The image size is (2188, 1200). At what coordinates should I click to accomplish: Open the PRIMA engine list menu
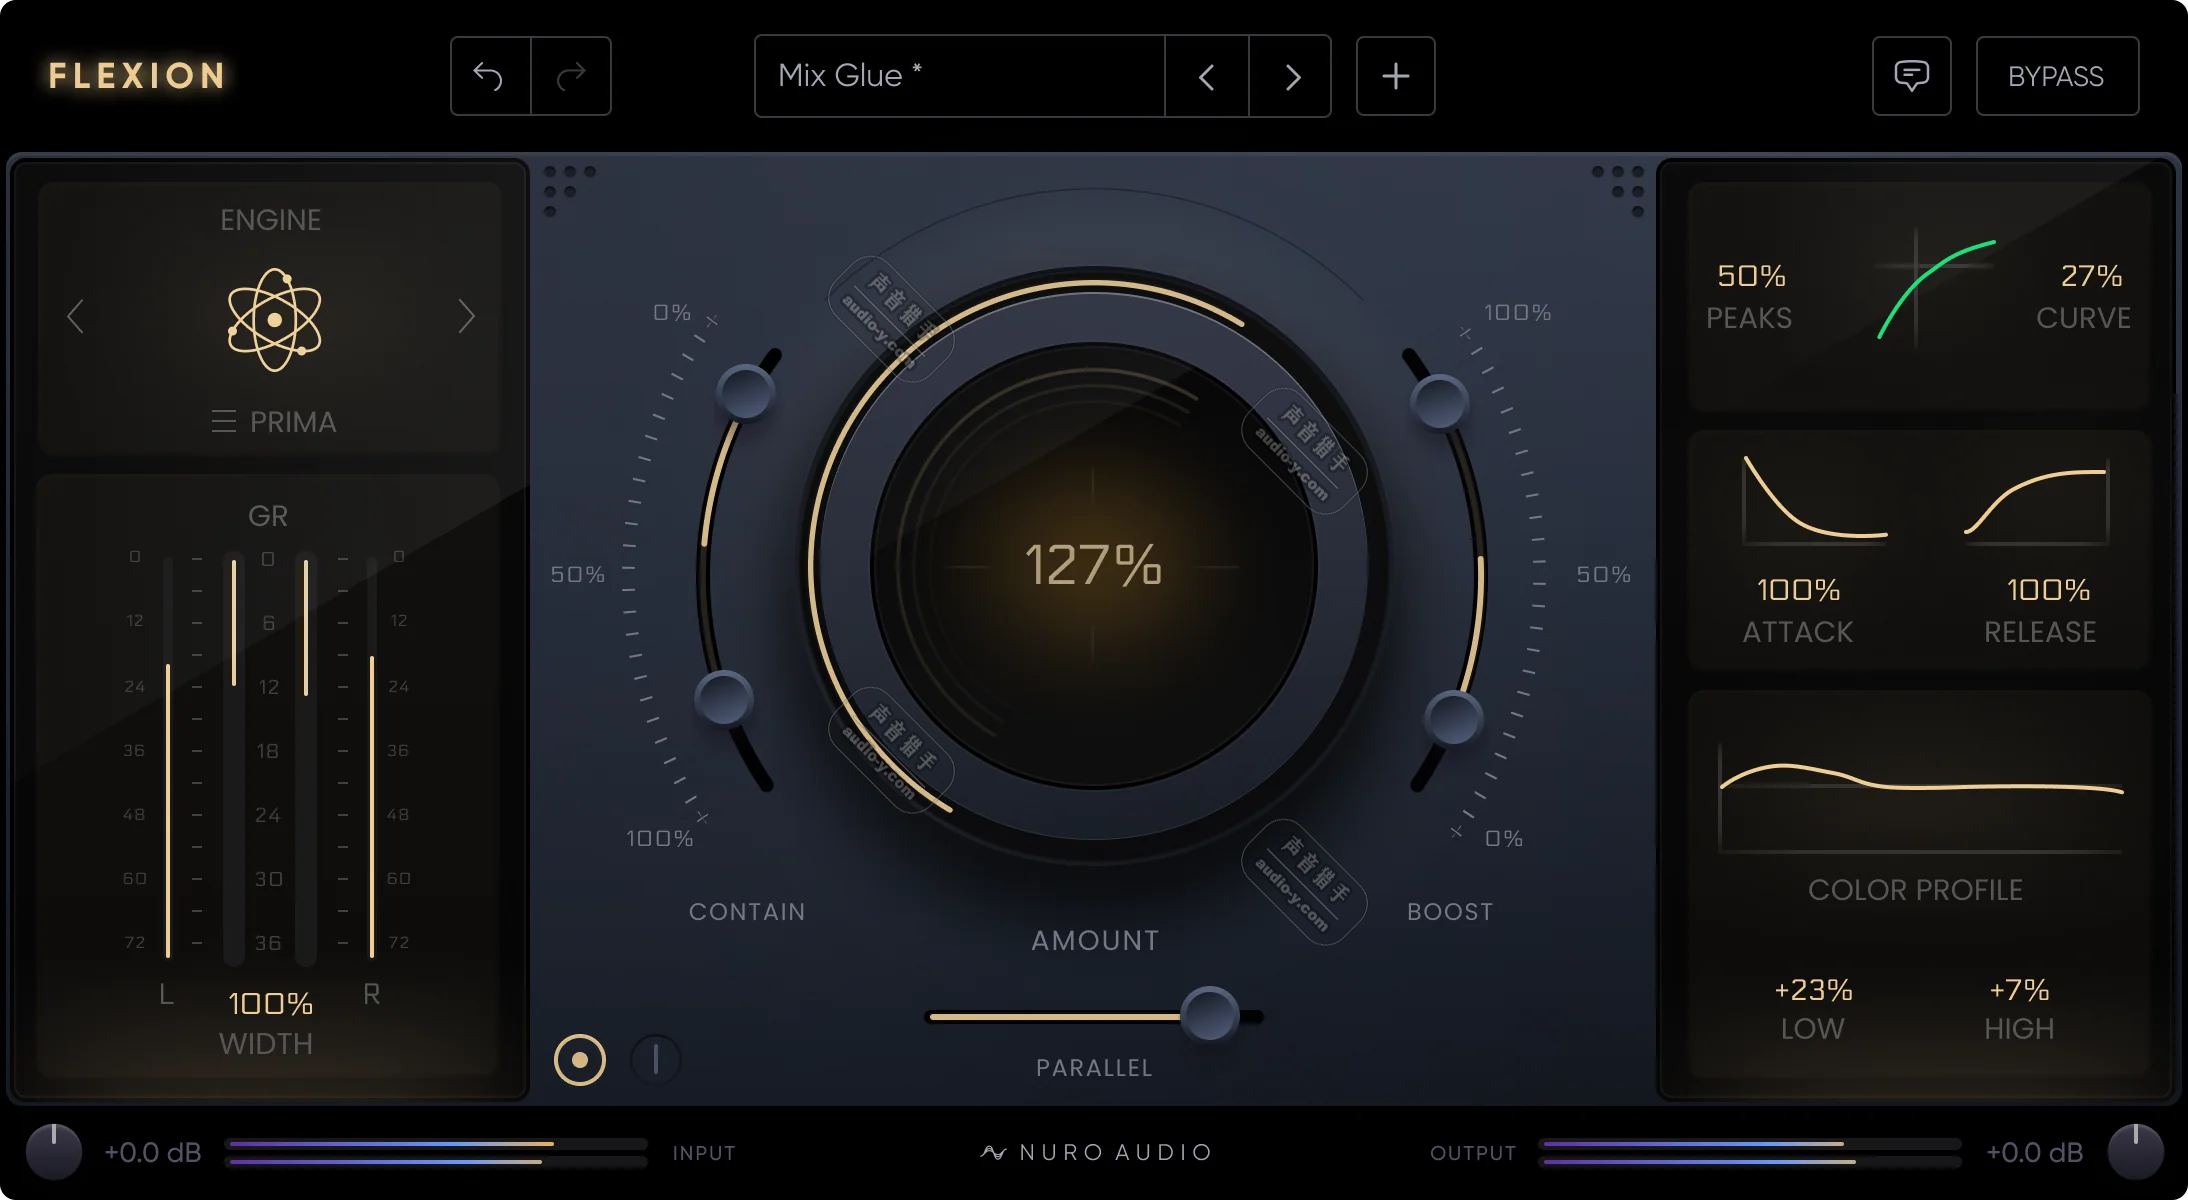point(273,422)
